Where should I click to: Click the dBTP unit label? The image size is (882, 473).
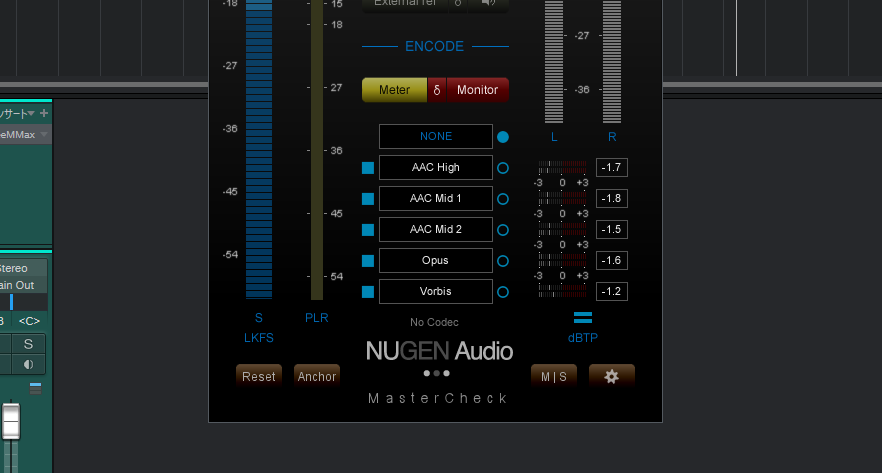click(583, 338)
